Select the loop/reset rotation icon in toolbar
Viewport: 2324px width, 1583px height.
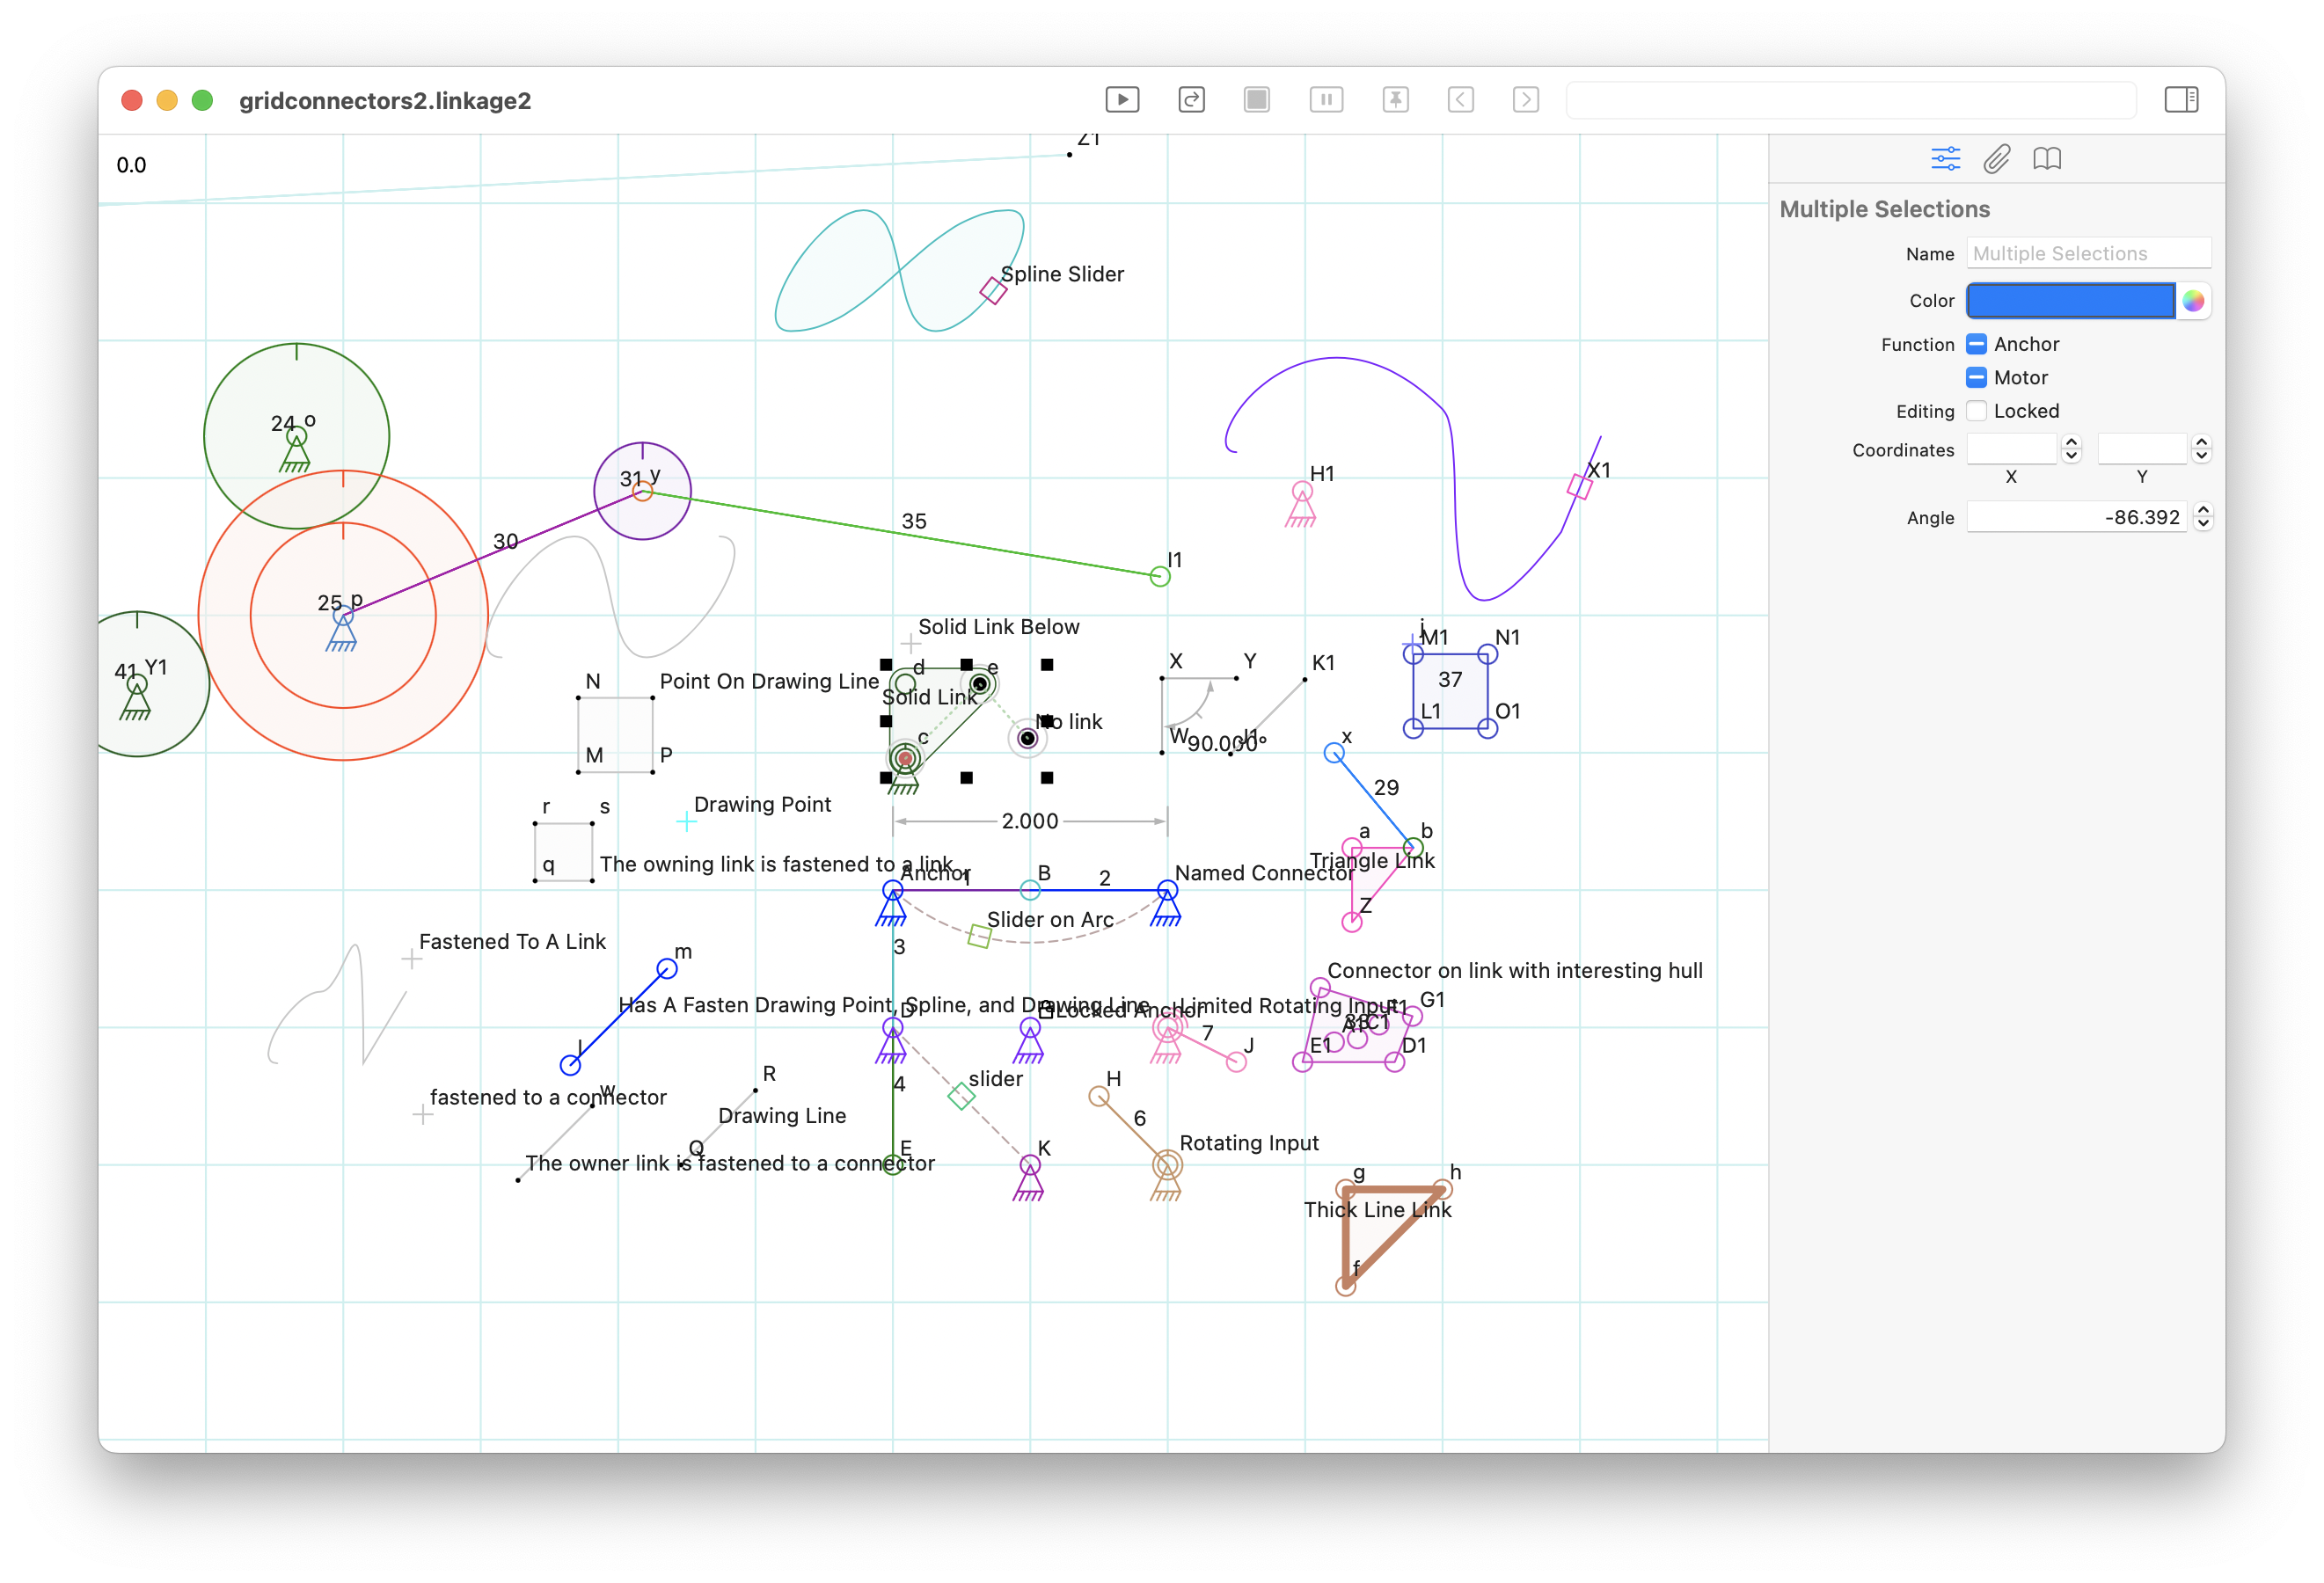[1191, 100]
